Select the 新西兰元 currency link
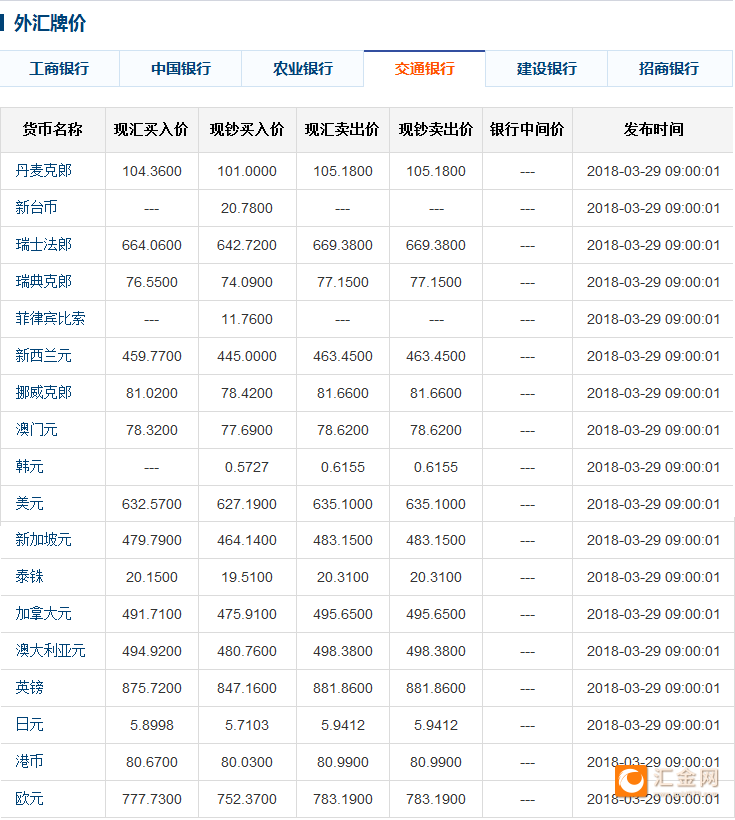The image size is (735, 820). click(43, 356)
